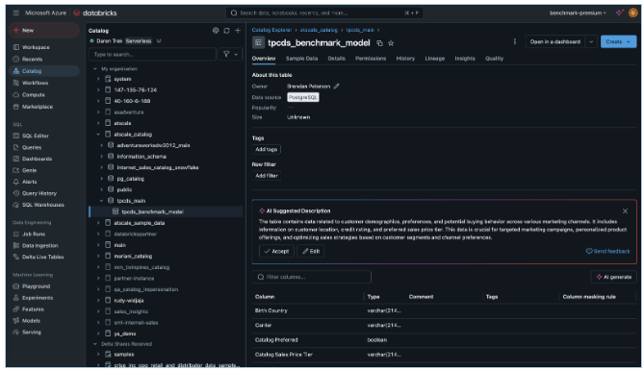Expand the information_schema node
Image resolution: width=644 pixels, height=371 pixels.
point(101,157)
